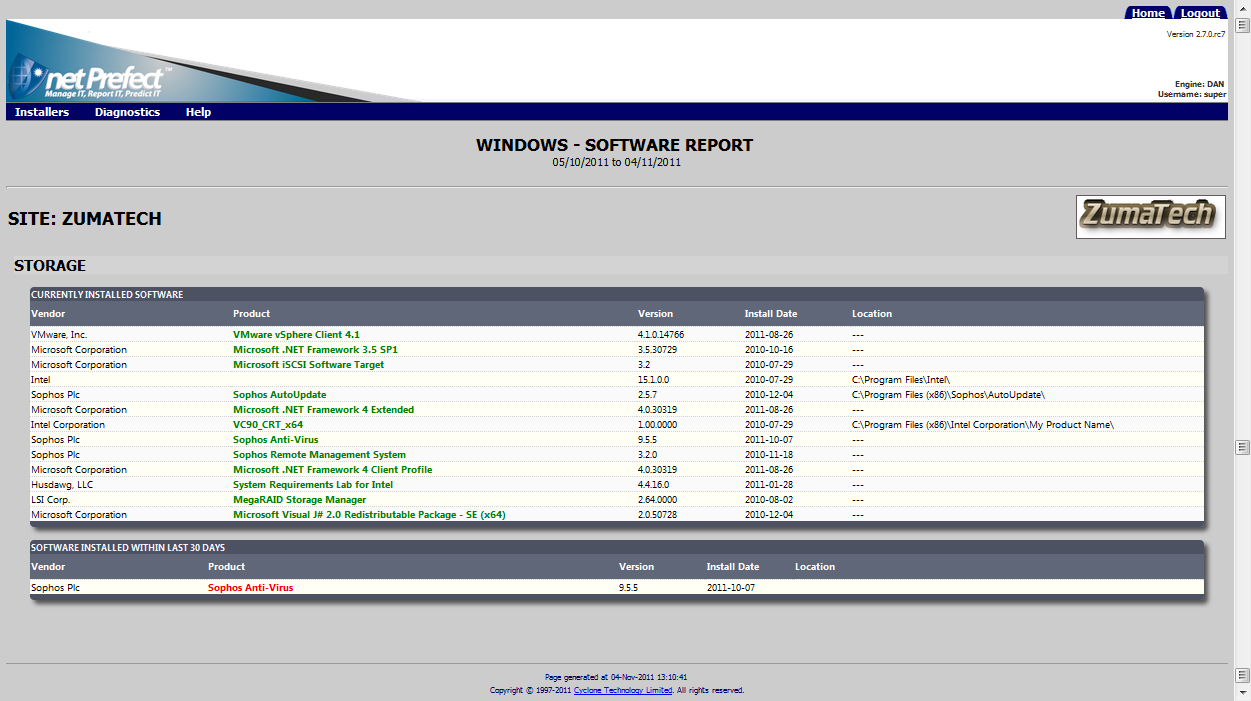Open Microsoft .NET Framework 4 Extended link
The width and height of the screenshot is (1251, 701).
click(323, 410)
